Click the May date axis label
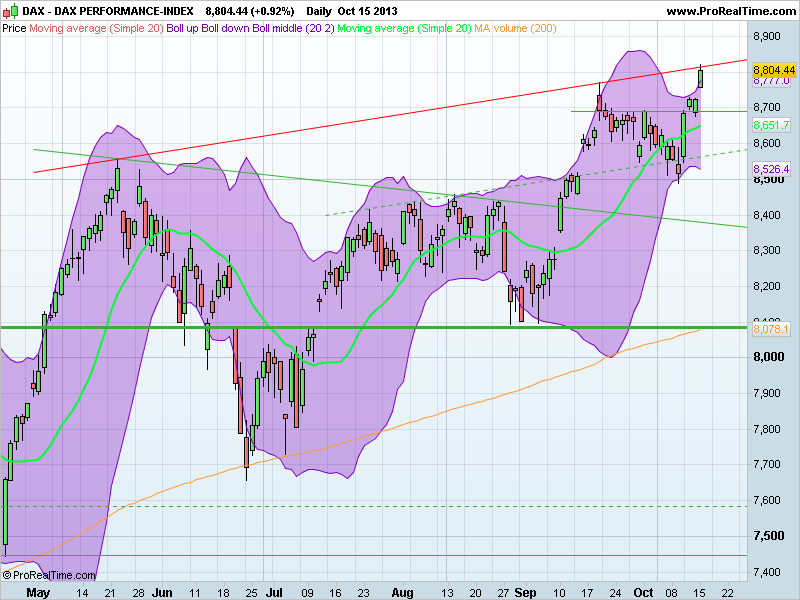Screen dimensions: 800x600 point(38,592)
